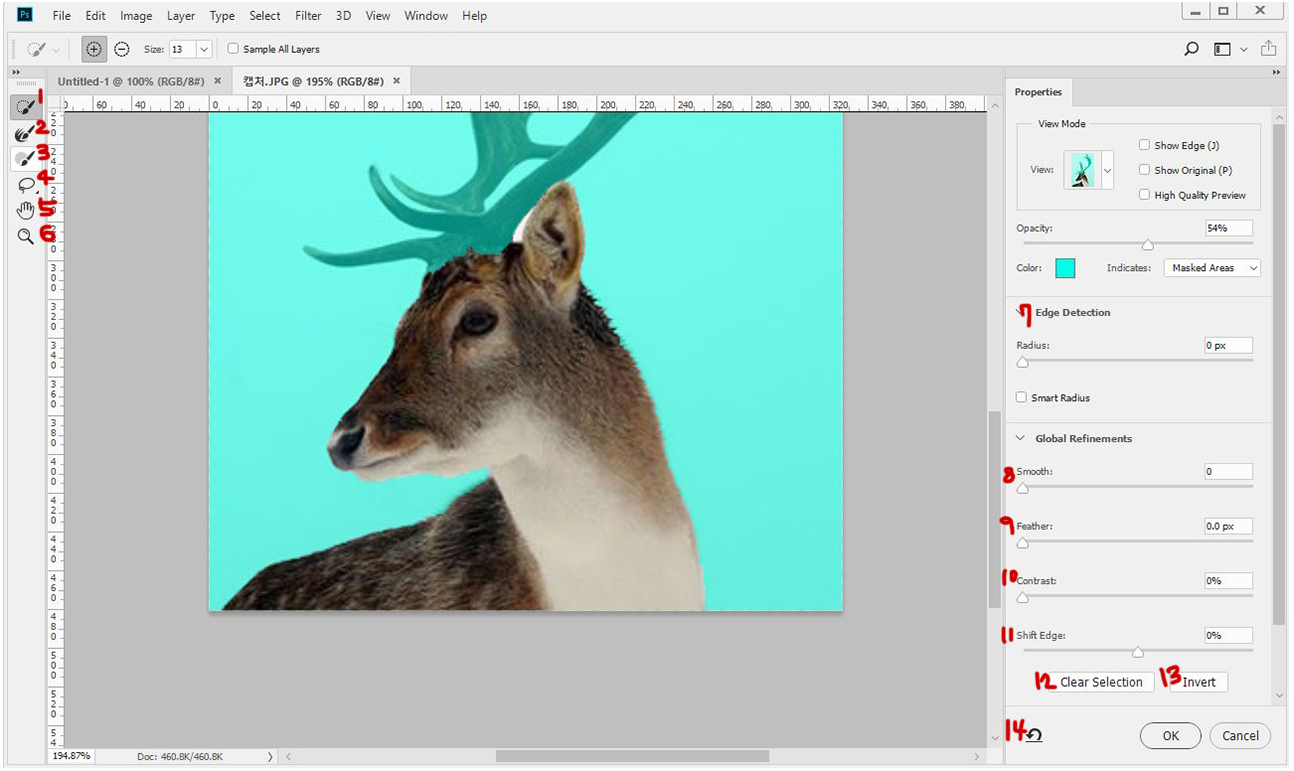Open the Indicates Masked Areas dropdown
1294x771 pixels.
tap(1211, 268)
